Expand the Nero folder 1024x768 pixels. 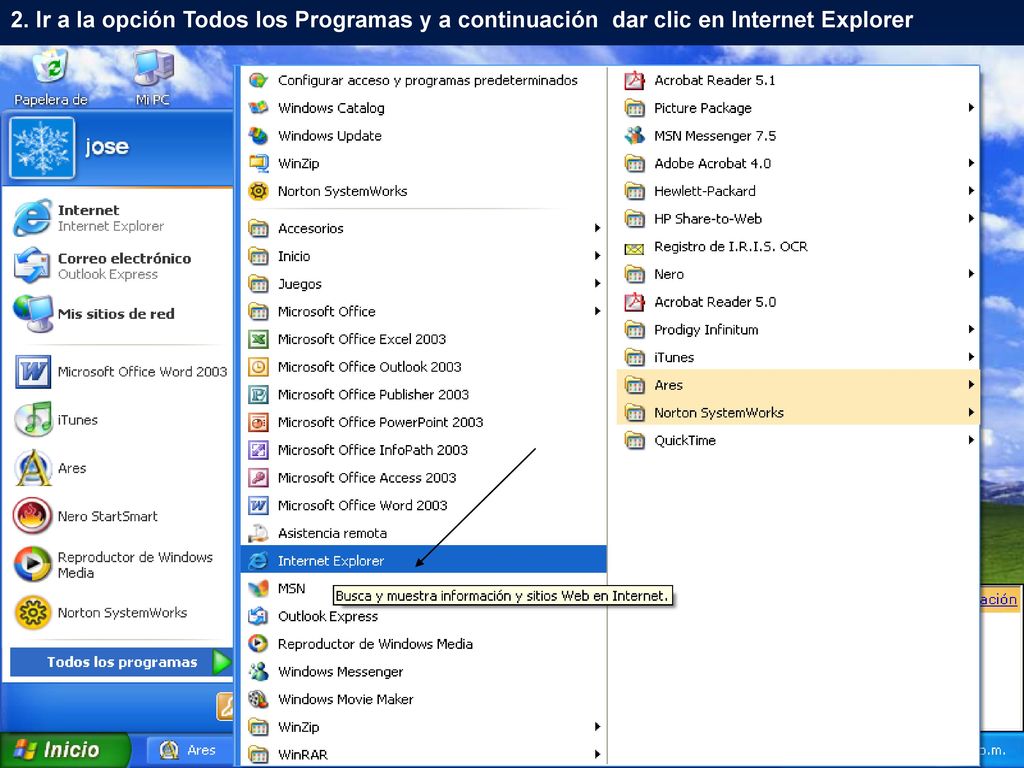[798, 274]
